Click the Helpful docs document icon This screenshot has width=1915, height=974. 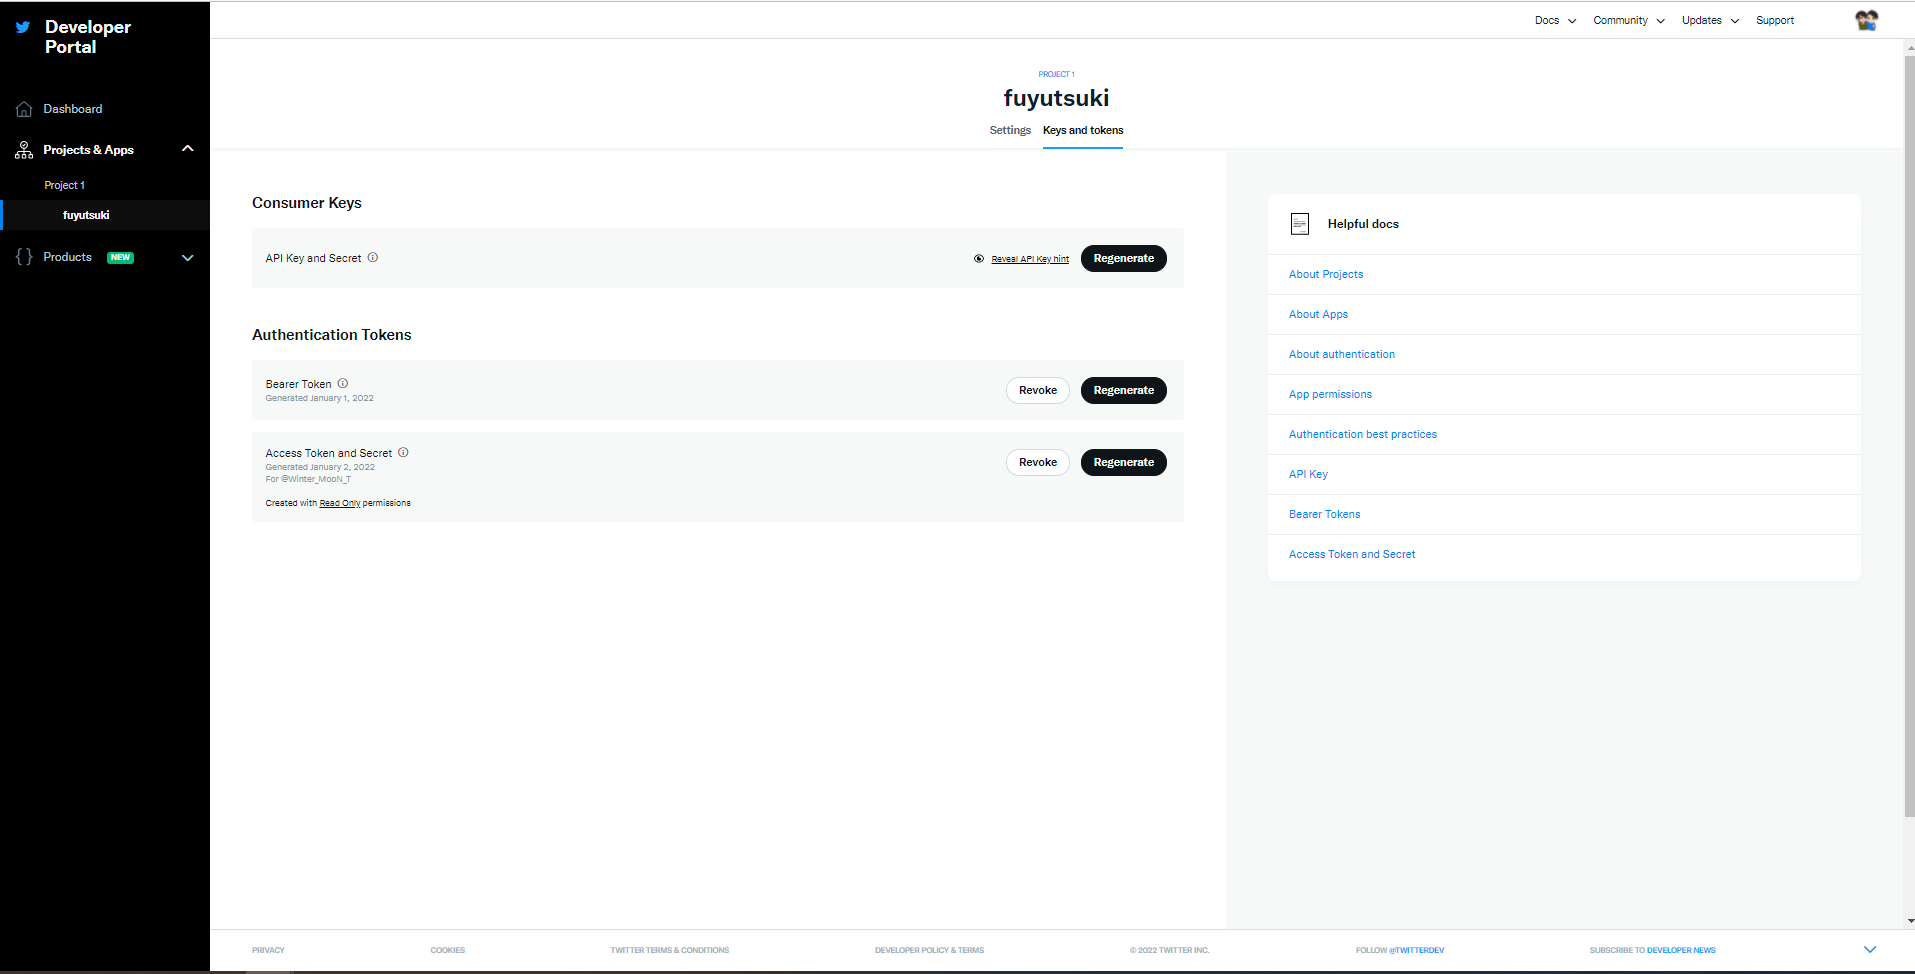pyautogui.click(x=1300, y=224)
